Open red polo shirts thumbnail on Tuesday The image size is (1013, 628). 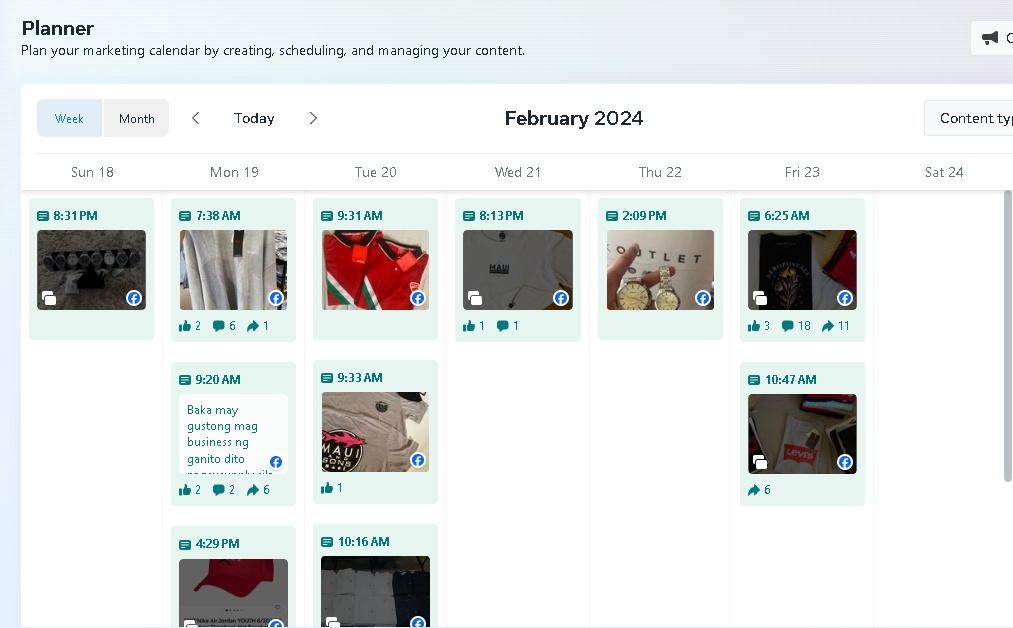pos(375,270)
